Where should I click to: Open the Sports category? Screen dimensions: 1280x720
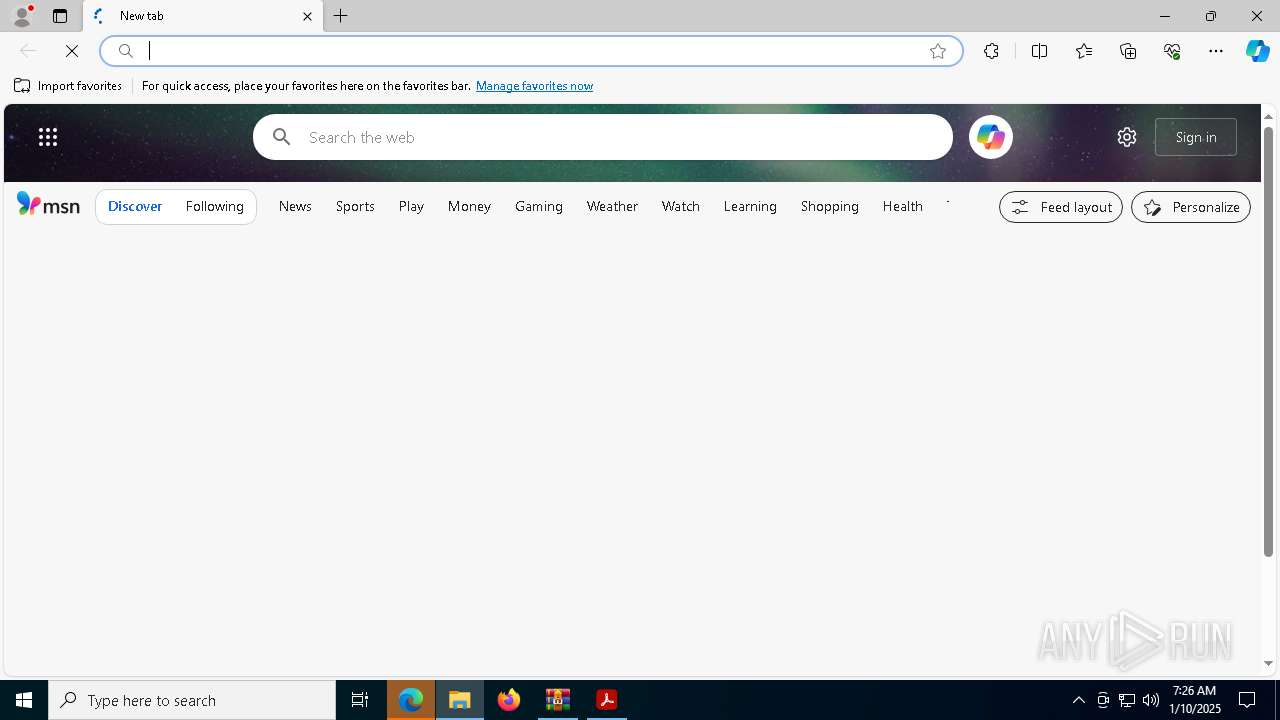[x=355, y=206]
